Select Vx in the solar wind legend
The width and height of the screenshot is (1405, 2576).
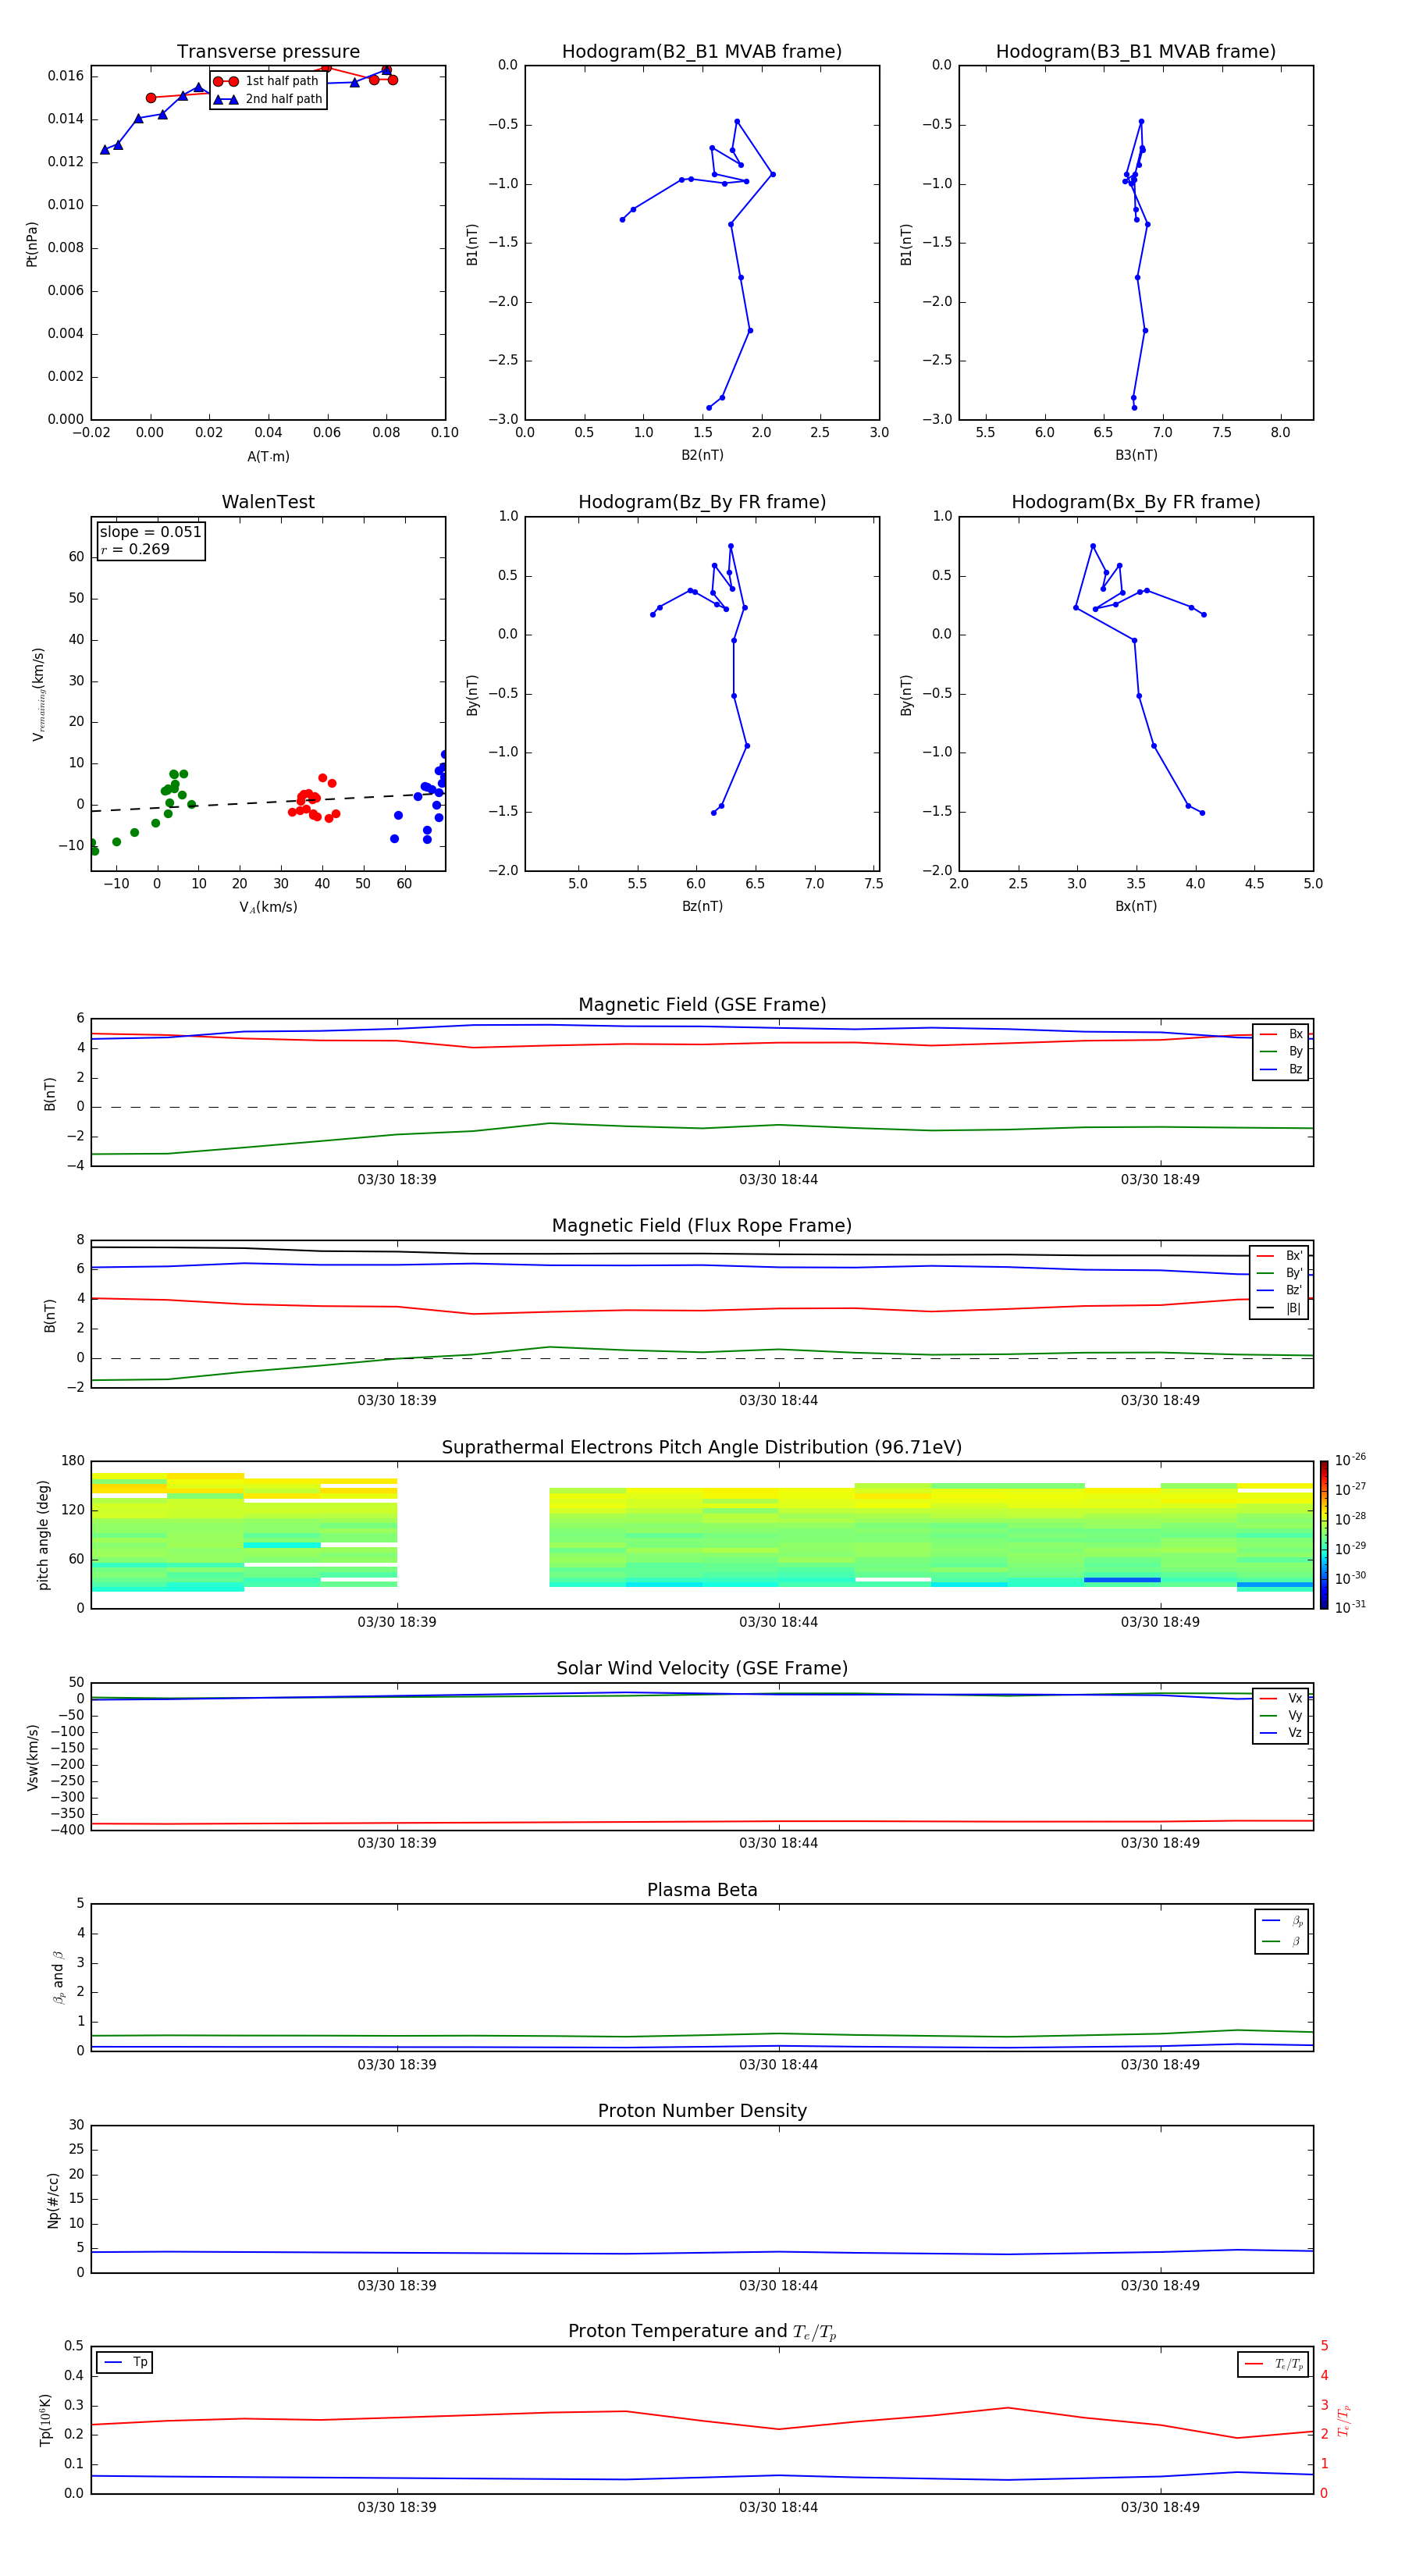1281,1698
